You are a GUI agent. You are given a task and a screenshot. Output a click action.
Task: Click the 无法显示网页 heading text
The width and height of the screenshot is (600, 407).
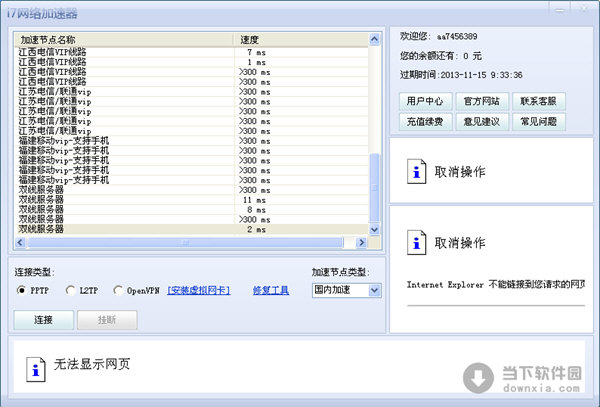(x=92, y=364)
